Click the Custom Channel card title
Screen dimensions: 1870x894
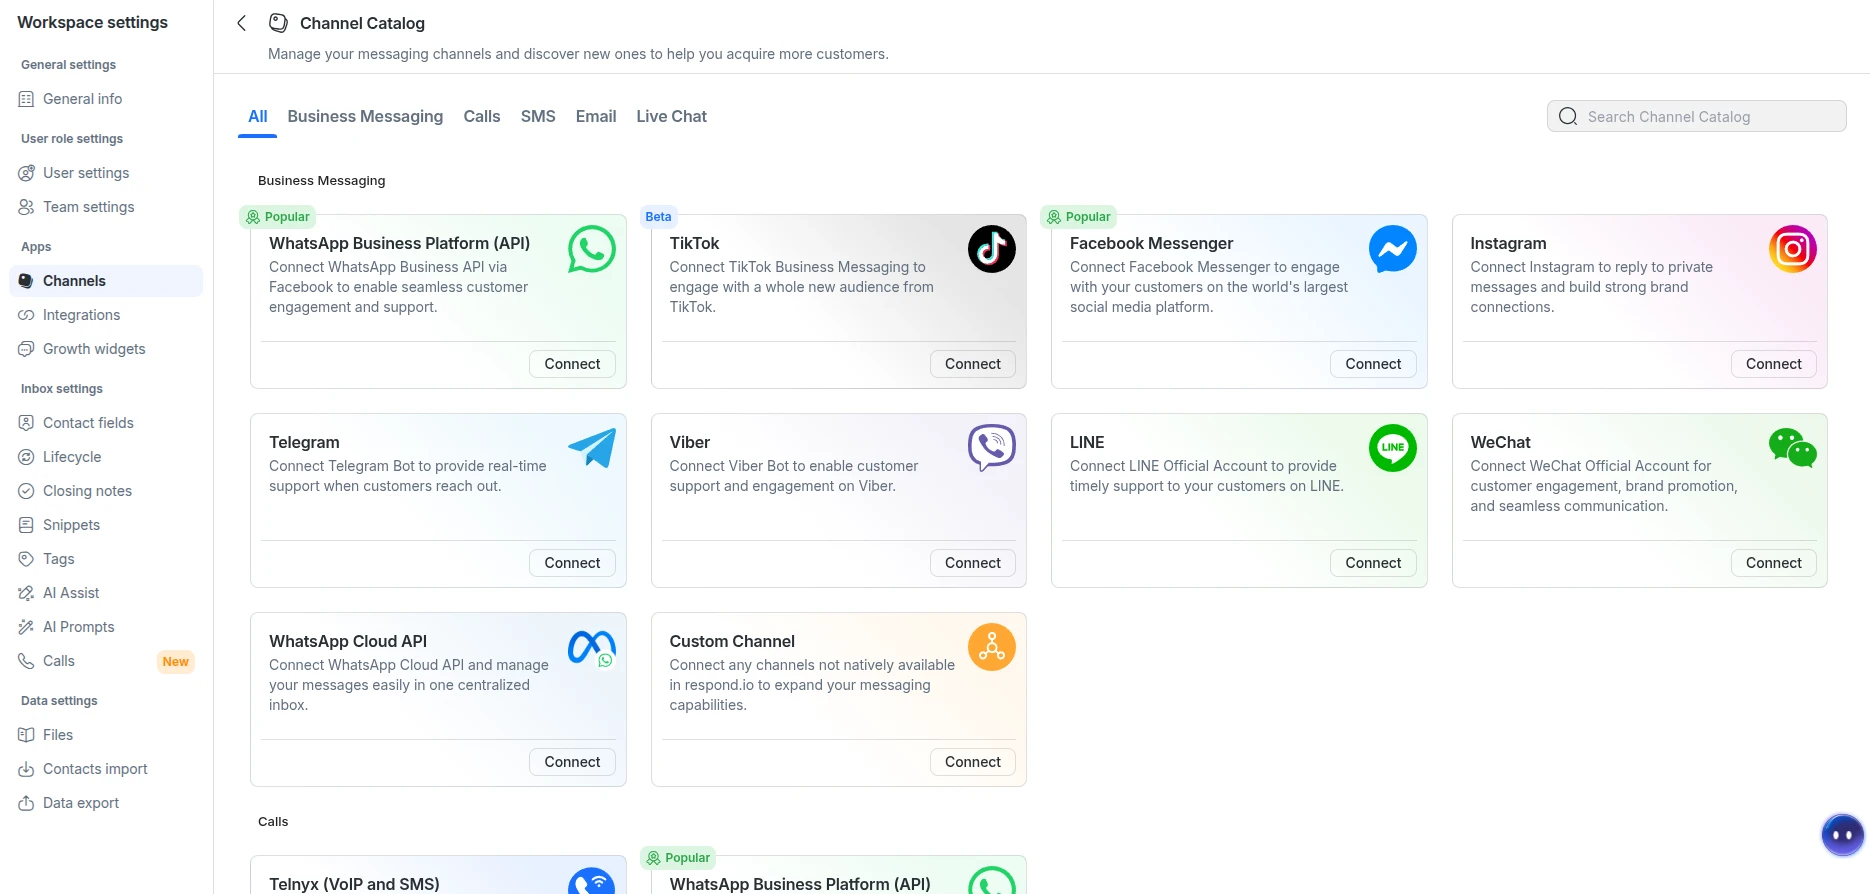732,641
